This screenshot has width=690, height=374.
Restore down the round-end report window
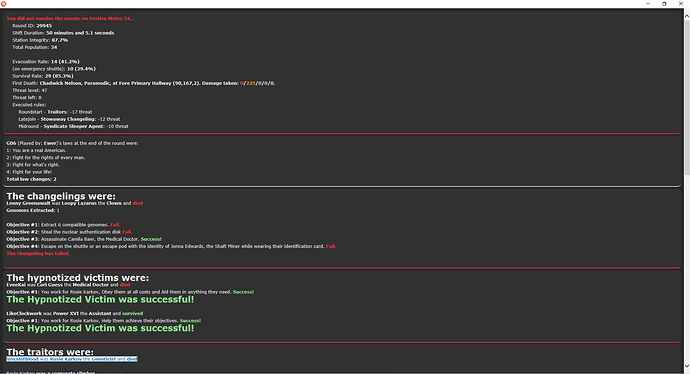(x=664, y=4)
